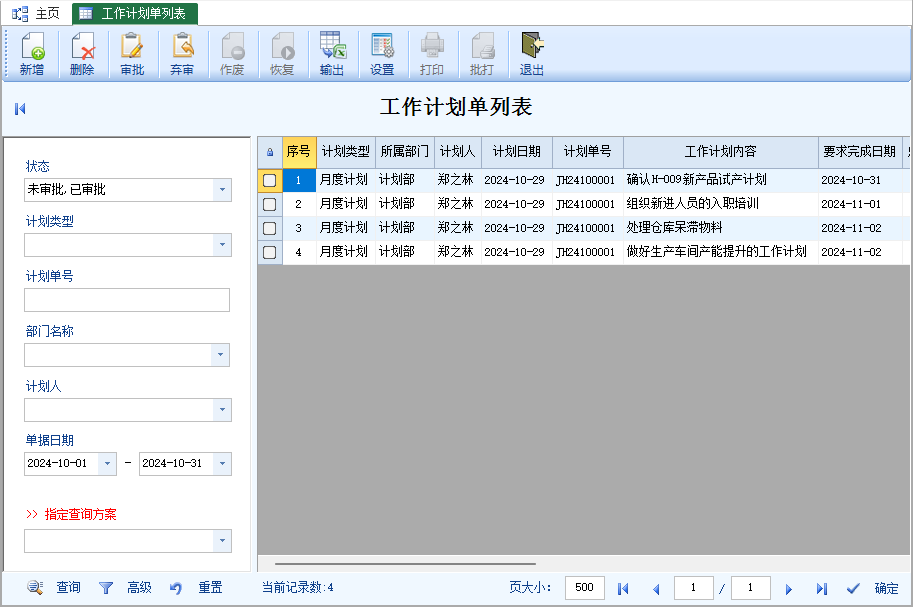Click the 计划日期 column header
This screenshot has width=913, height=607.
(x=516, y=152)
